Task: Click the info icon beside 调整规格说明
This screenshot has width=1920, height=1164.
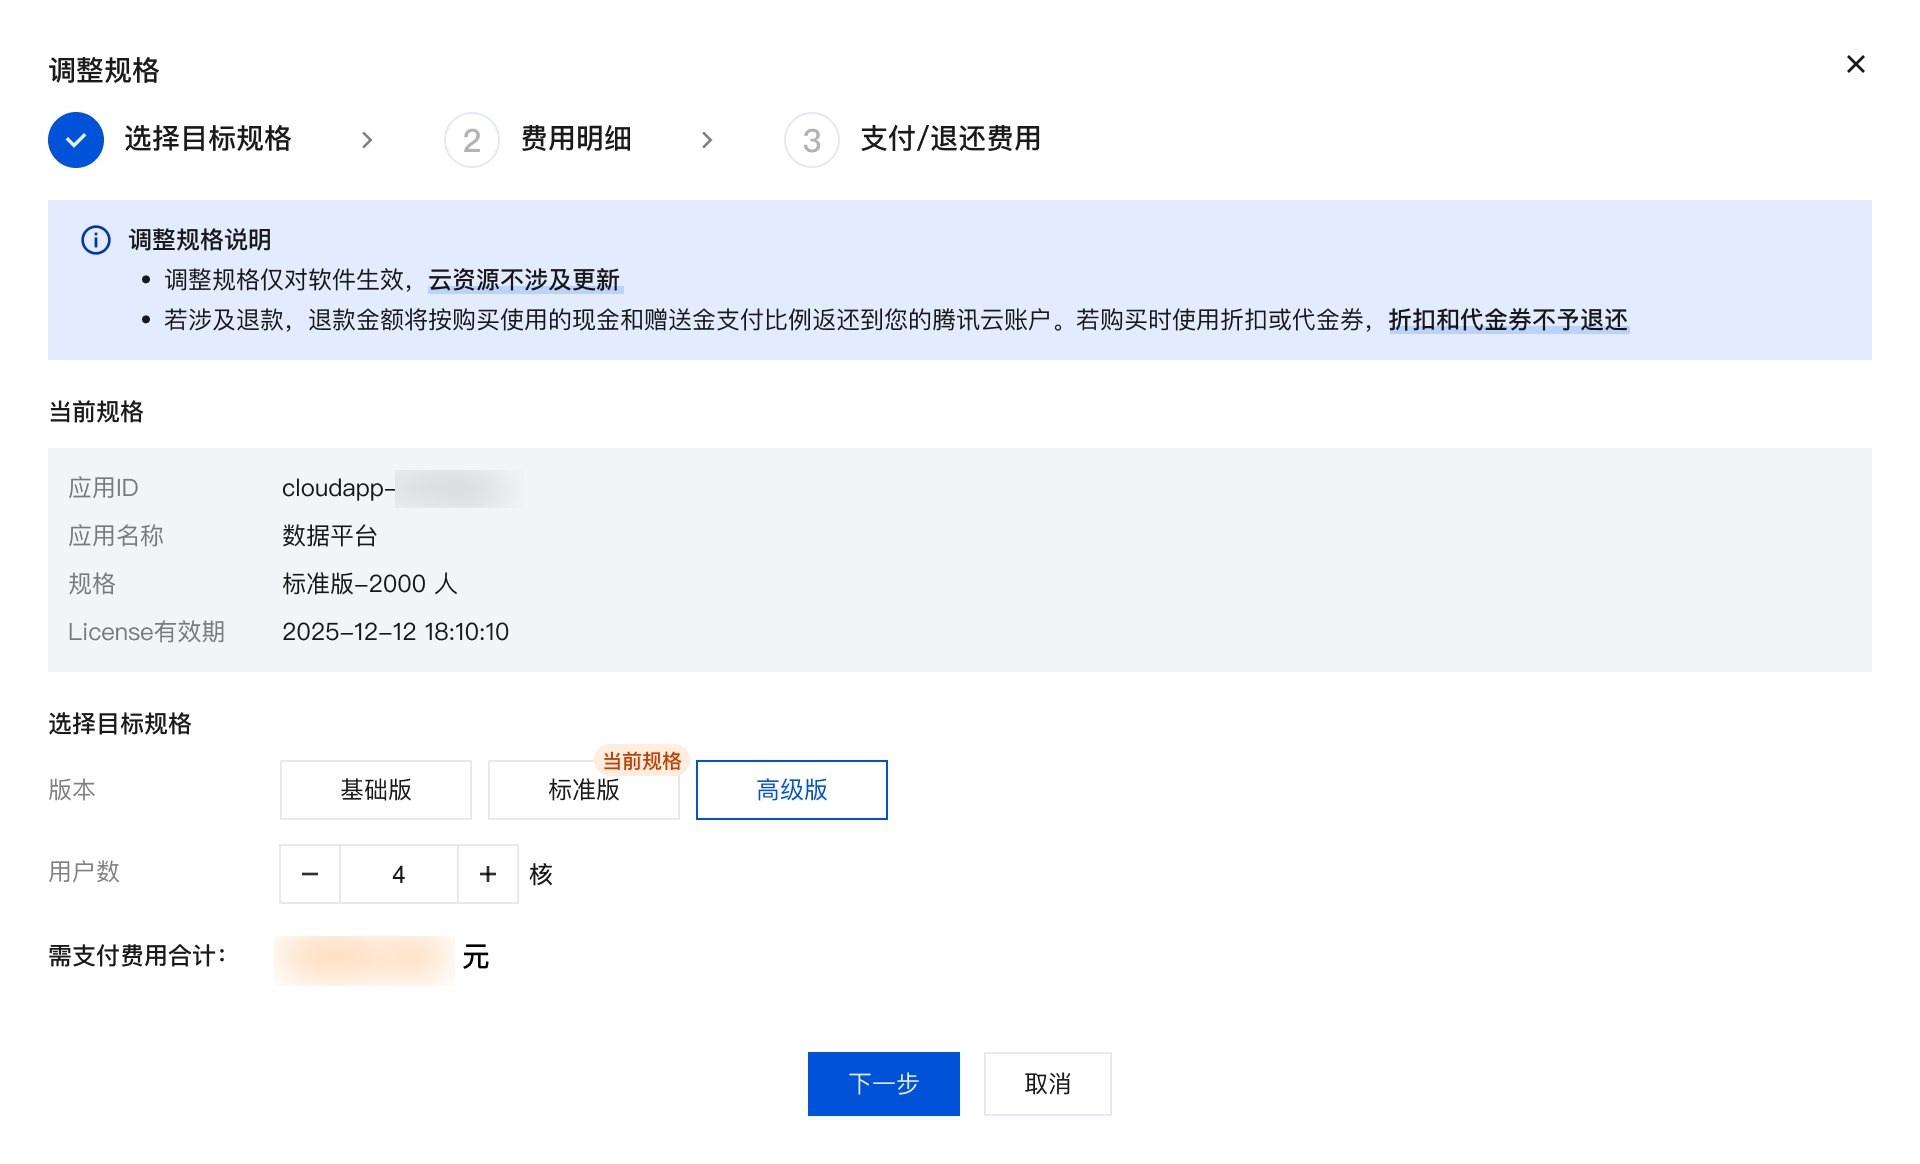Action: (96, 240)
